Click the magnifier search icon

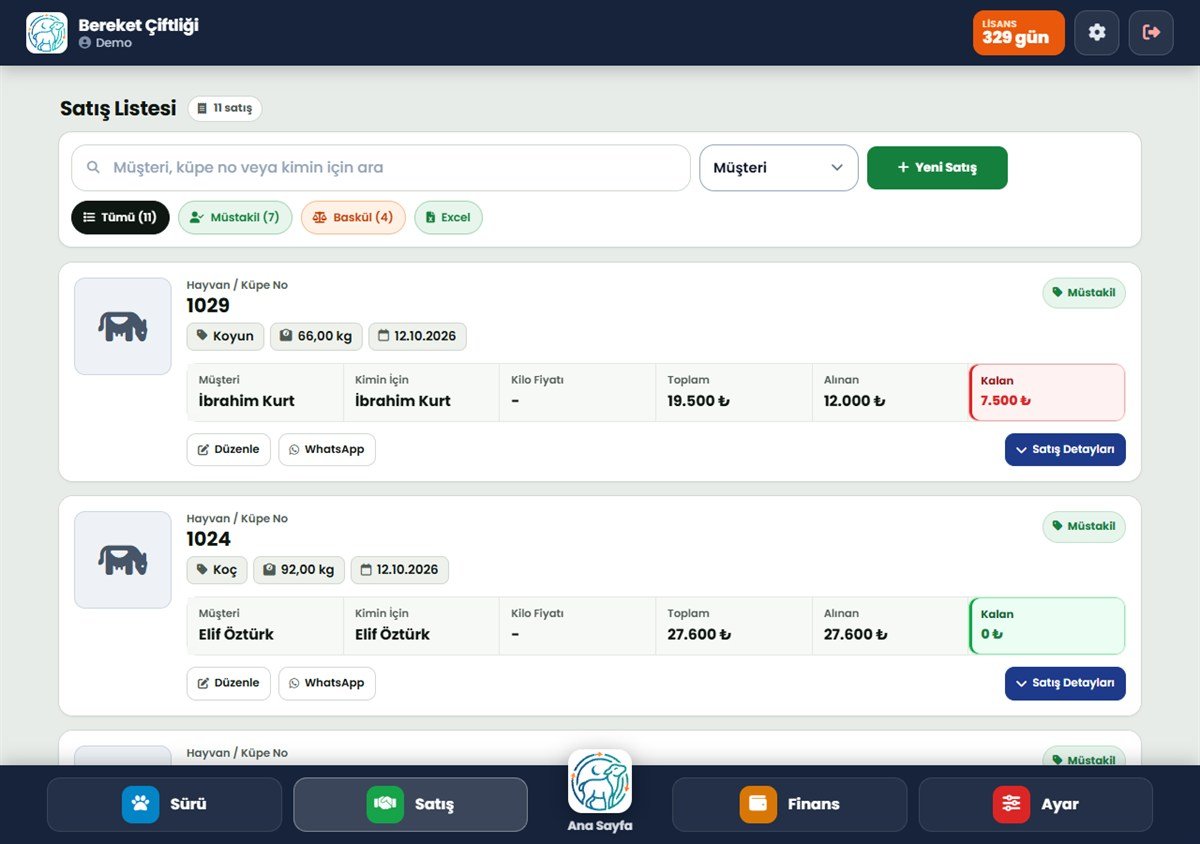93,168
